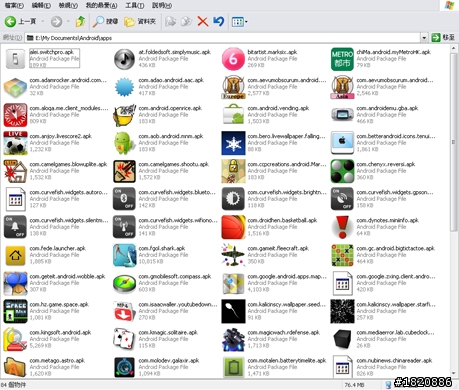Select the pink marksix number 6 icon
Viewport: 459px width, 390px height.
pos(233,59)
